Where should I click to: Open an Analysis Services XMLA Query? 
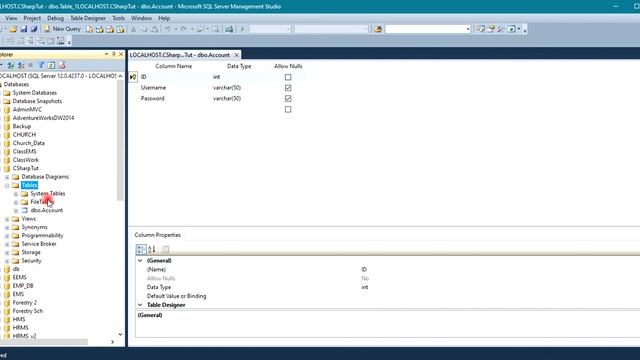(x=120, y=29)
